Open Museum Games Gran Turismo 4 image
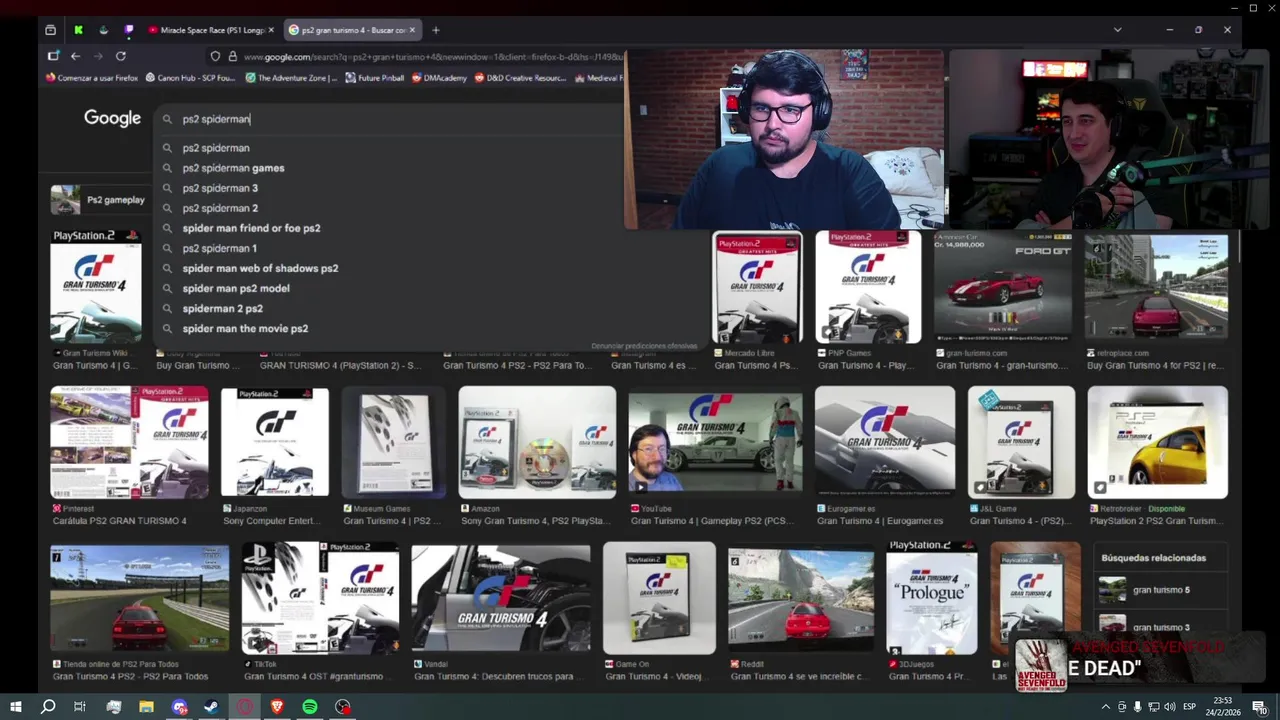The width and height of the screenshot is (1280, 720). click(393, 443)
